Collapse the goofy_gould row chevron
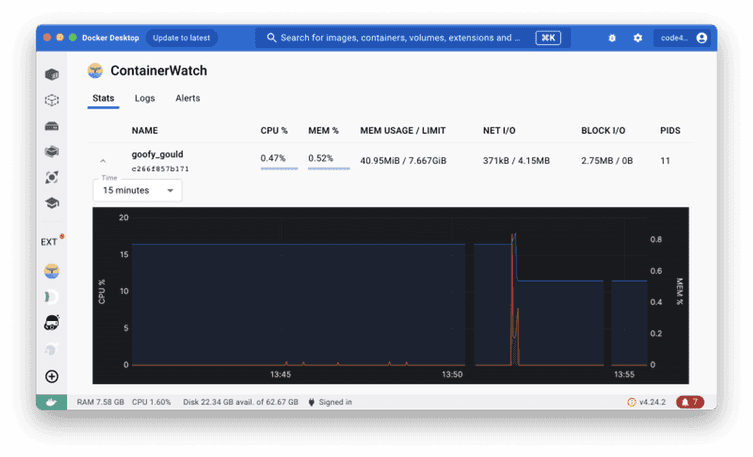Screen dimensions: 753x457 pyautogui.click(x=103, y=161)
